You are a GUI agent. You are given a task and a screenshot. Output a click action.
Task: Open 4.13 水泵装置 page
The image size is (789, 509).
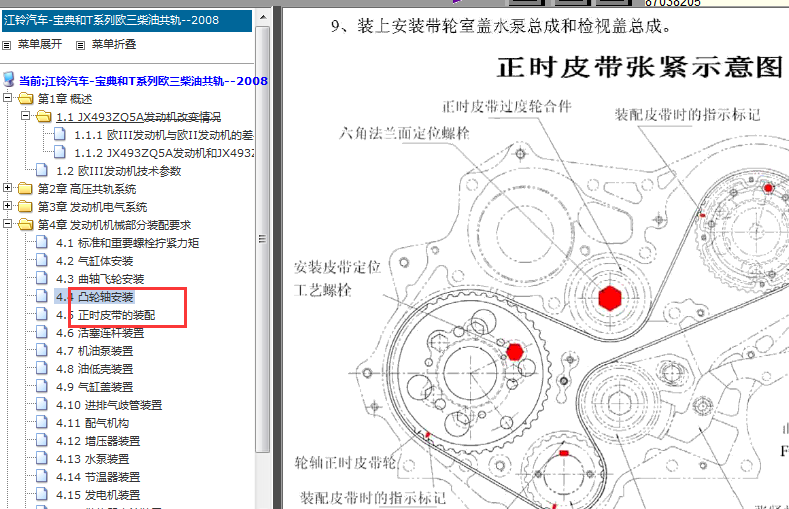tap(93, 459)
